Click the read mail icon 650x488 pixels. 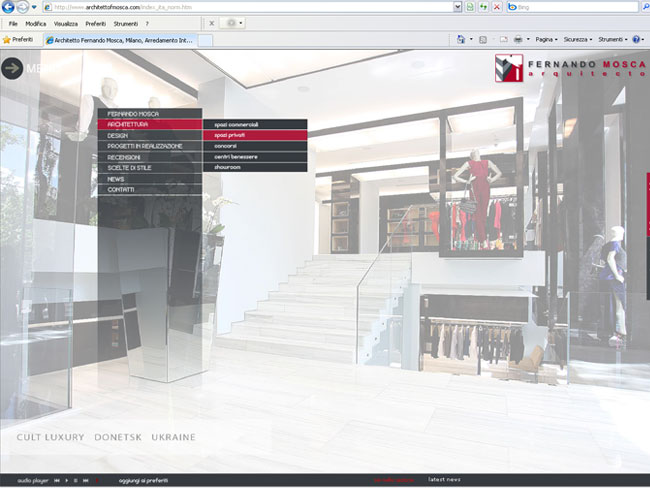[x=504, y=39]
